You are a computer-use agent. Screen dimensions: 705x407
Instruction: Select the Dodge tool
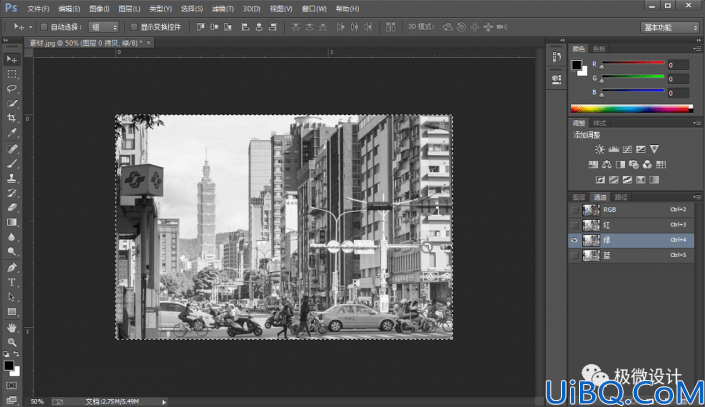pos(12,252)
